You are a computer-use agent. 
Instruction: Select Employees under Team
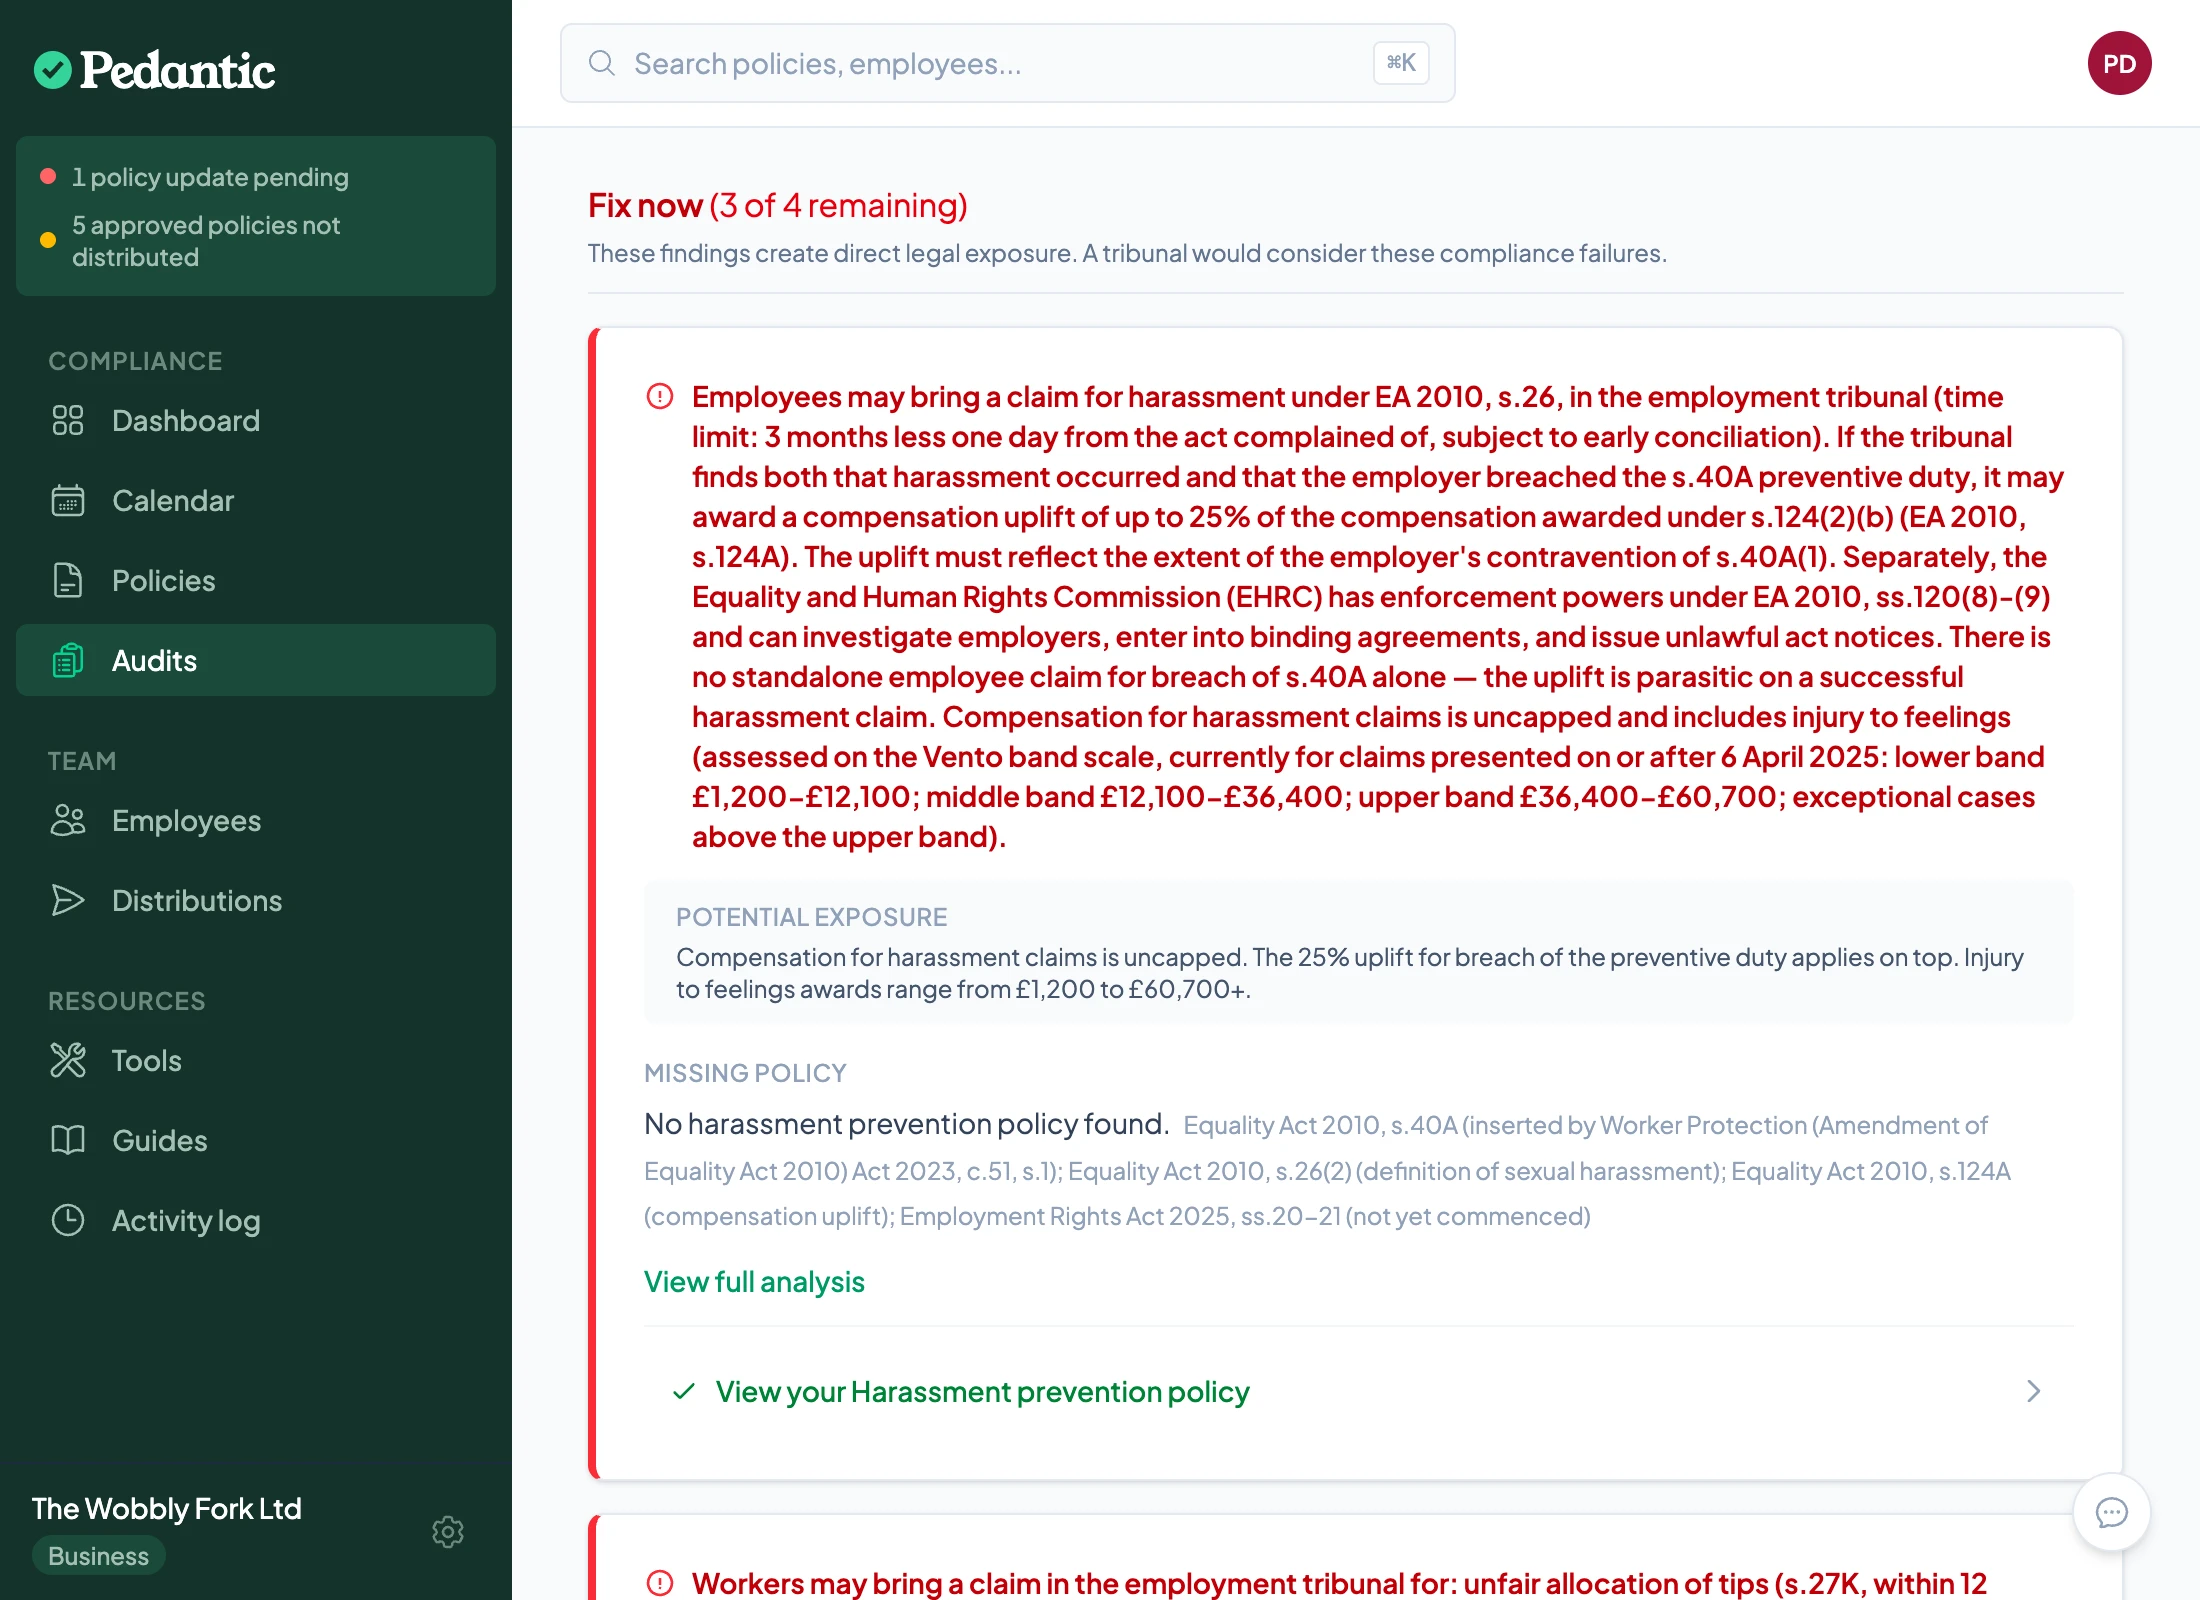click(185, 820)
